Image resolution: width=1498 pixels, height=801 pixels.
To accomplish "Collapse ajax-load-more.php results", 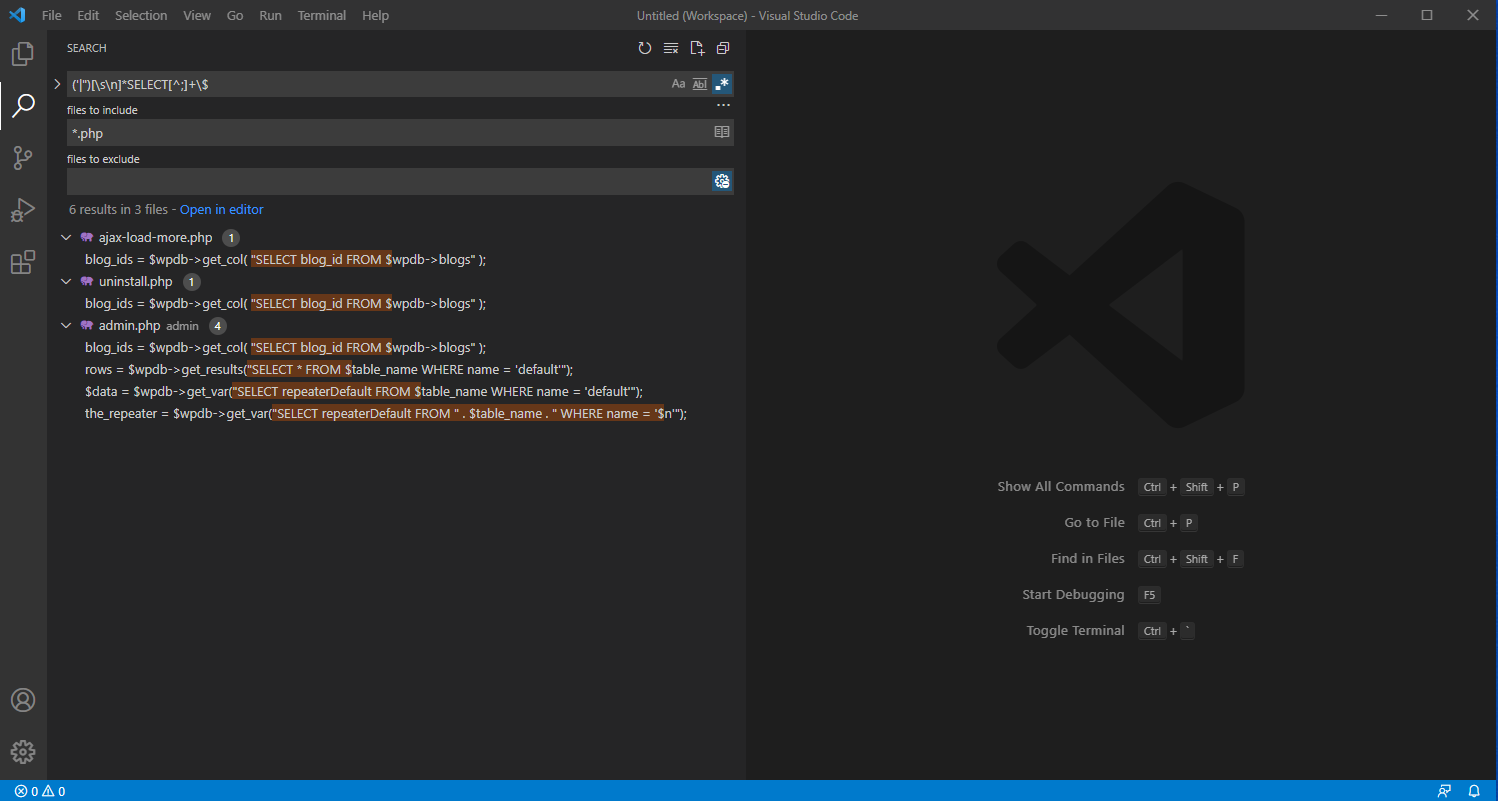I will coord(66,238).
